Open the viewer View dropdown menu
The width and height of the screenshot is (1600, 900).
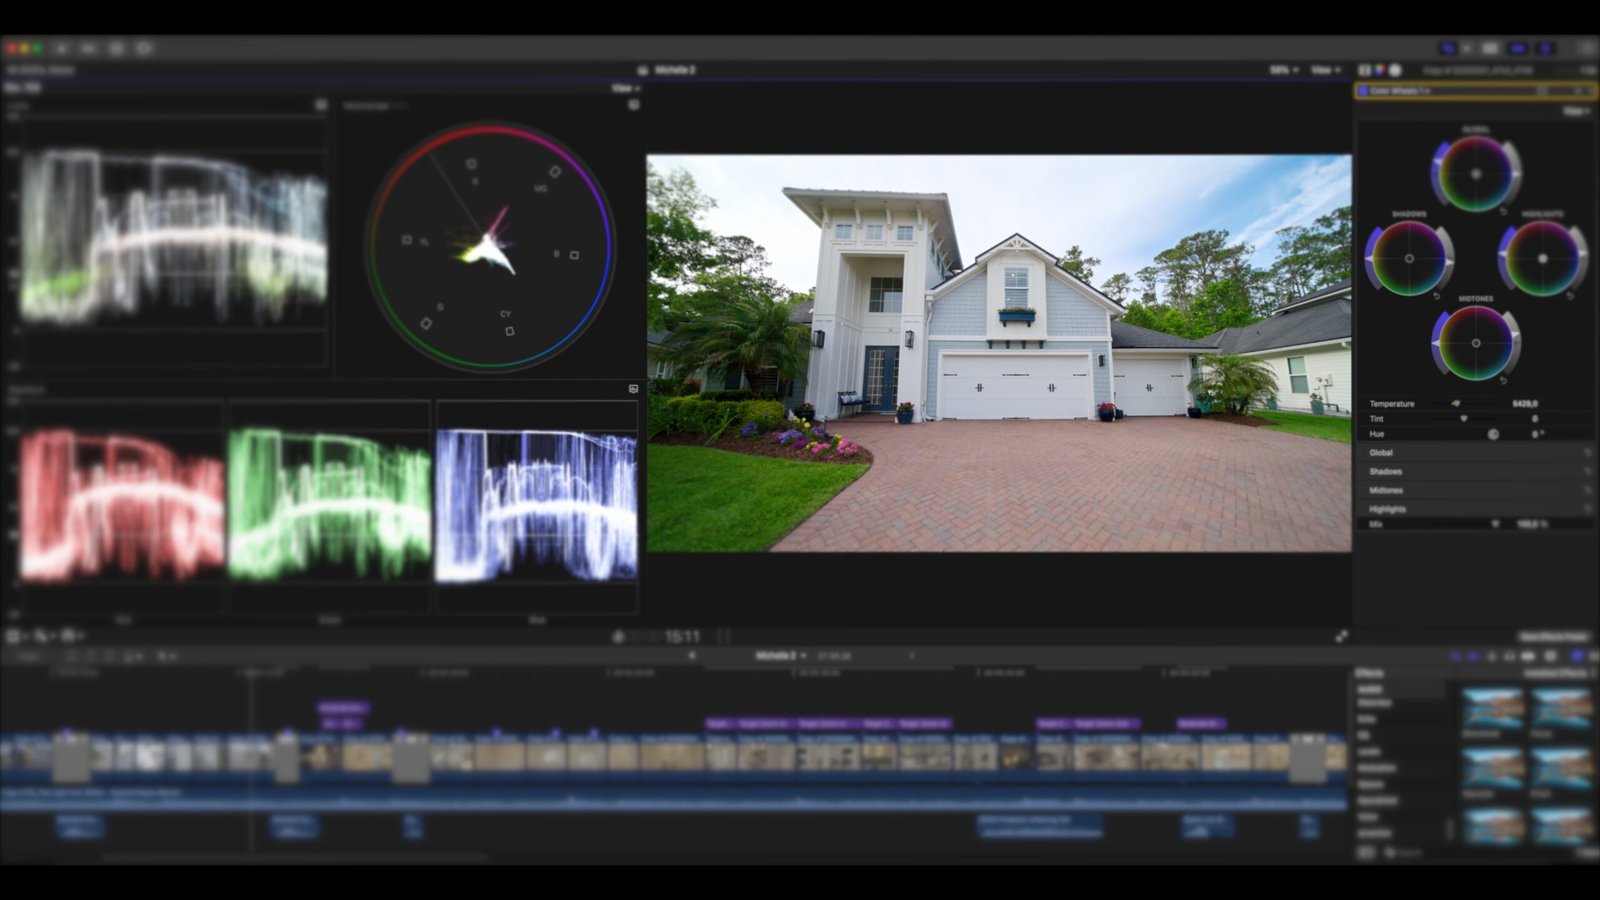pyautogui.click(x=1325, y=70)
